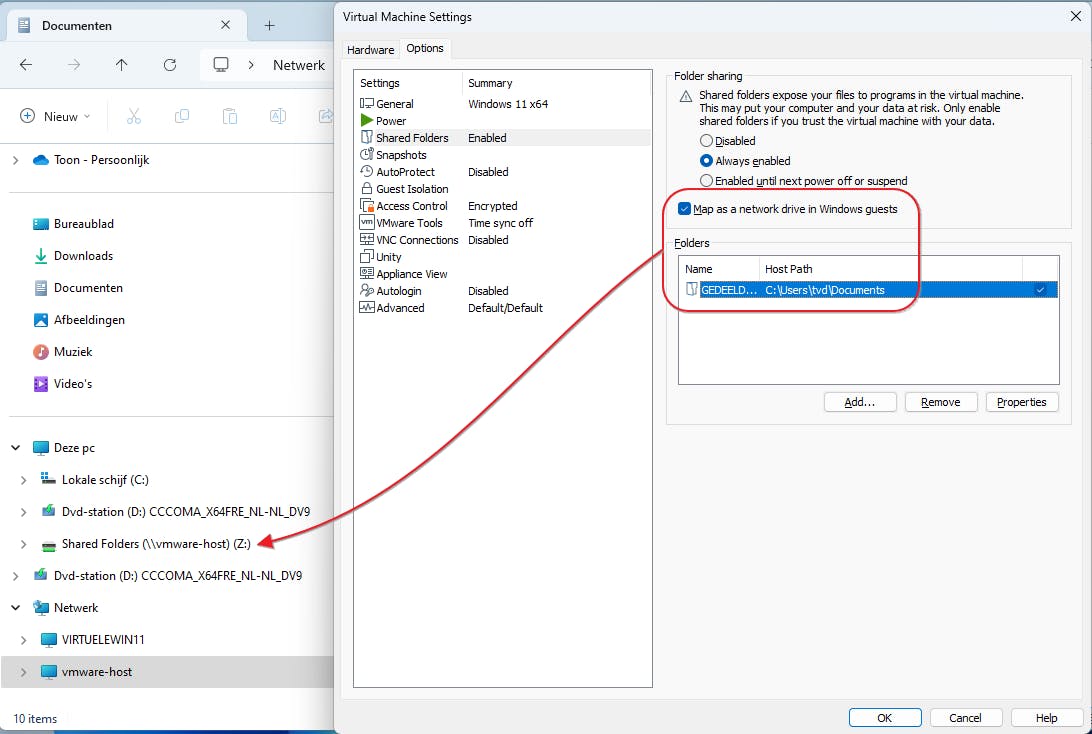Close the Documenten Explorer tab
The width and height of the screenshot is (1092, 734).
pyautogui.click(x=226, y=25)
